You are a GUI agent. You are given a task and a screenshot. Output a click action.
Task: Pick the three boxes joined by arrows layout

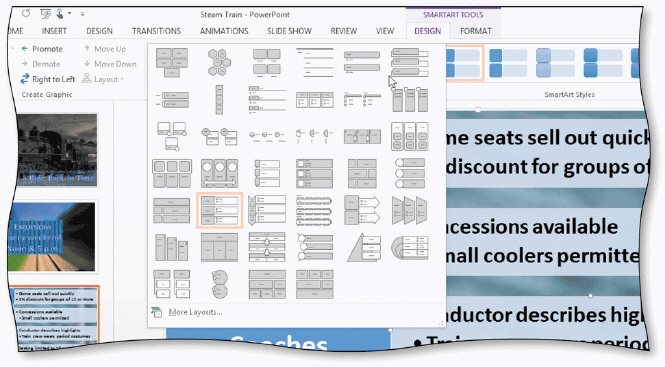362,136
